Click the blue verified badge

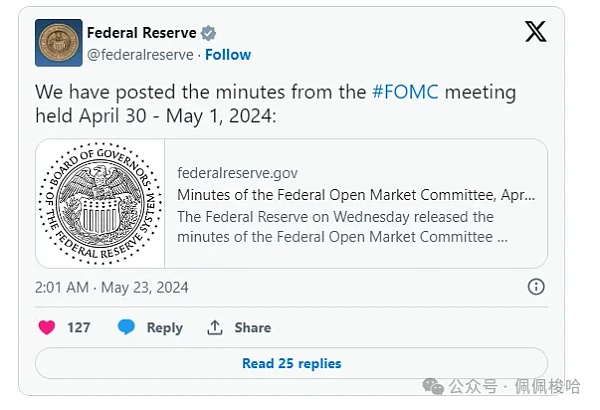208,33
